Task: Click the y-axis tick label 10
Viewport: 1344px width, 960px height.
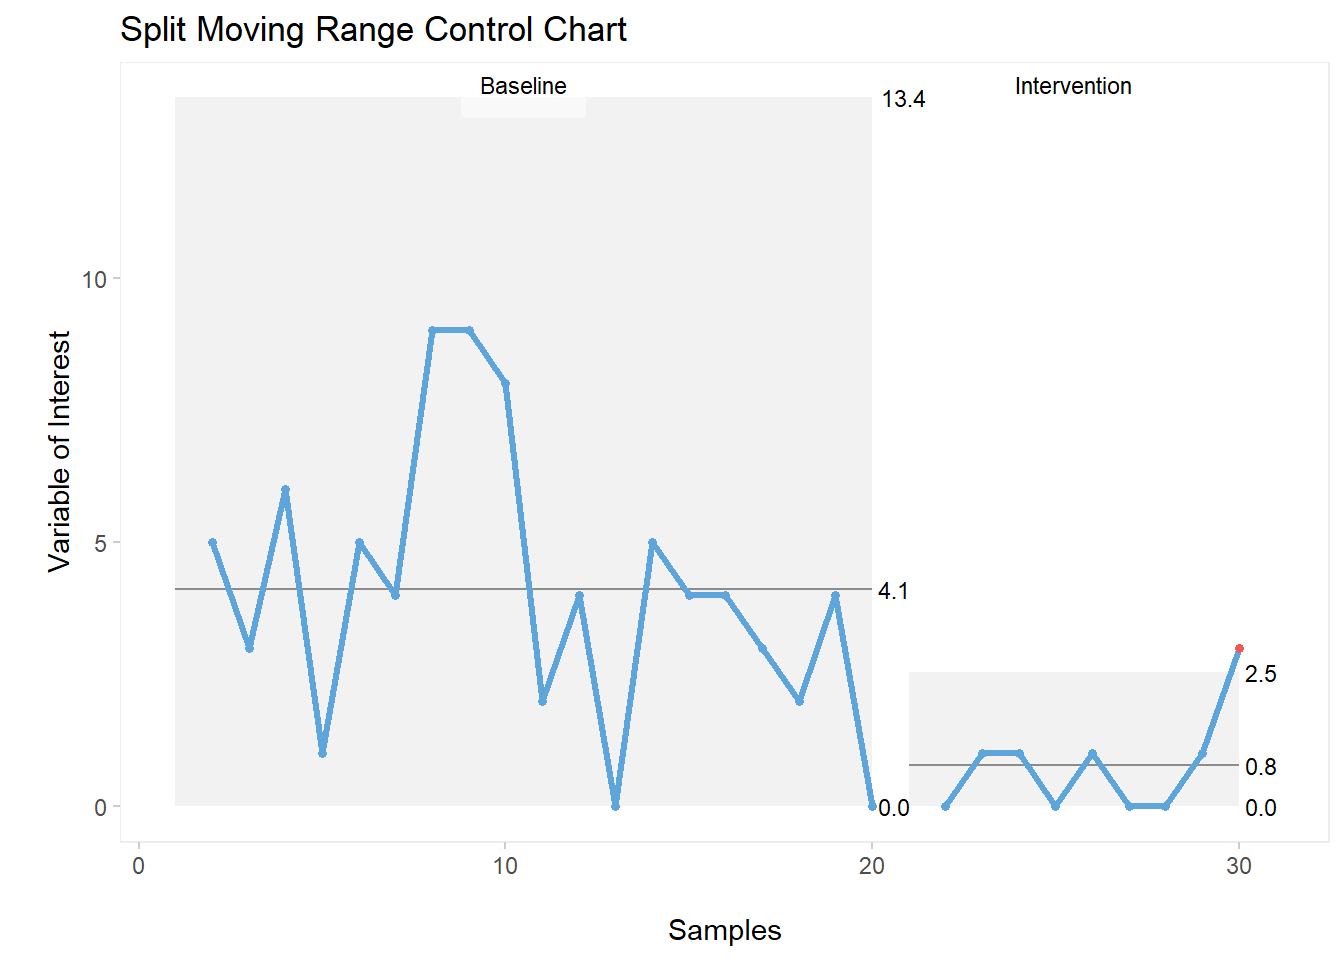Action: coord(94,279)
